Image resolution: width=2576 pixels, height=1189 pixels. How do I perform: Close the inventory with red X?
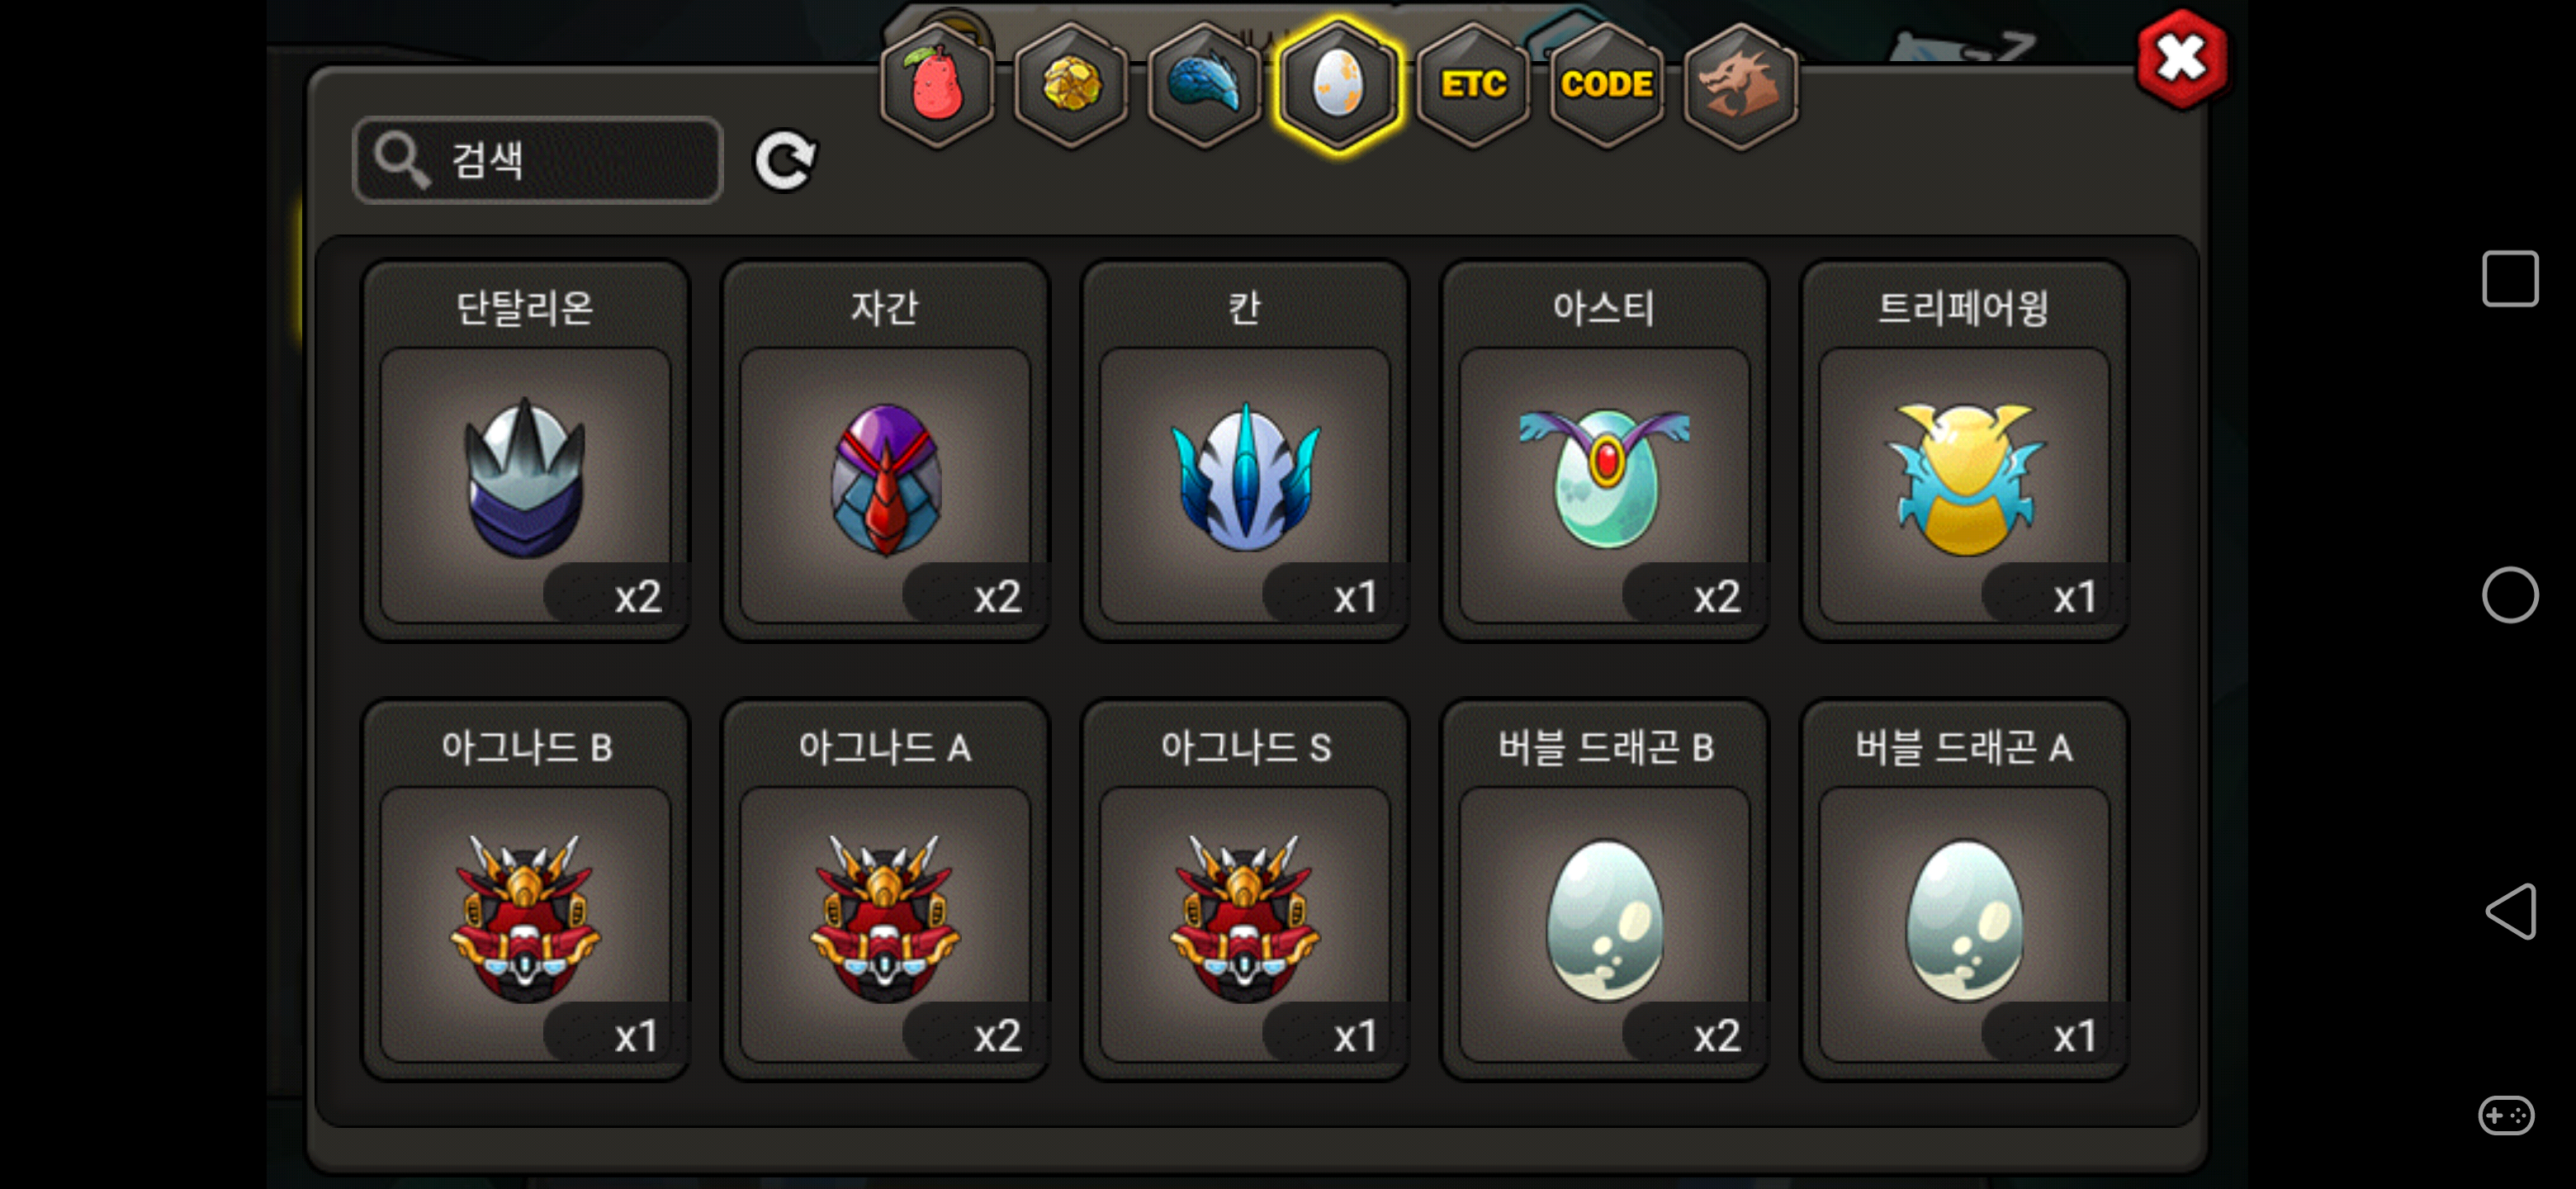pos(2181,59)
